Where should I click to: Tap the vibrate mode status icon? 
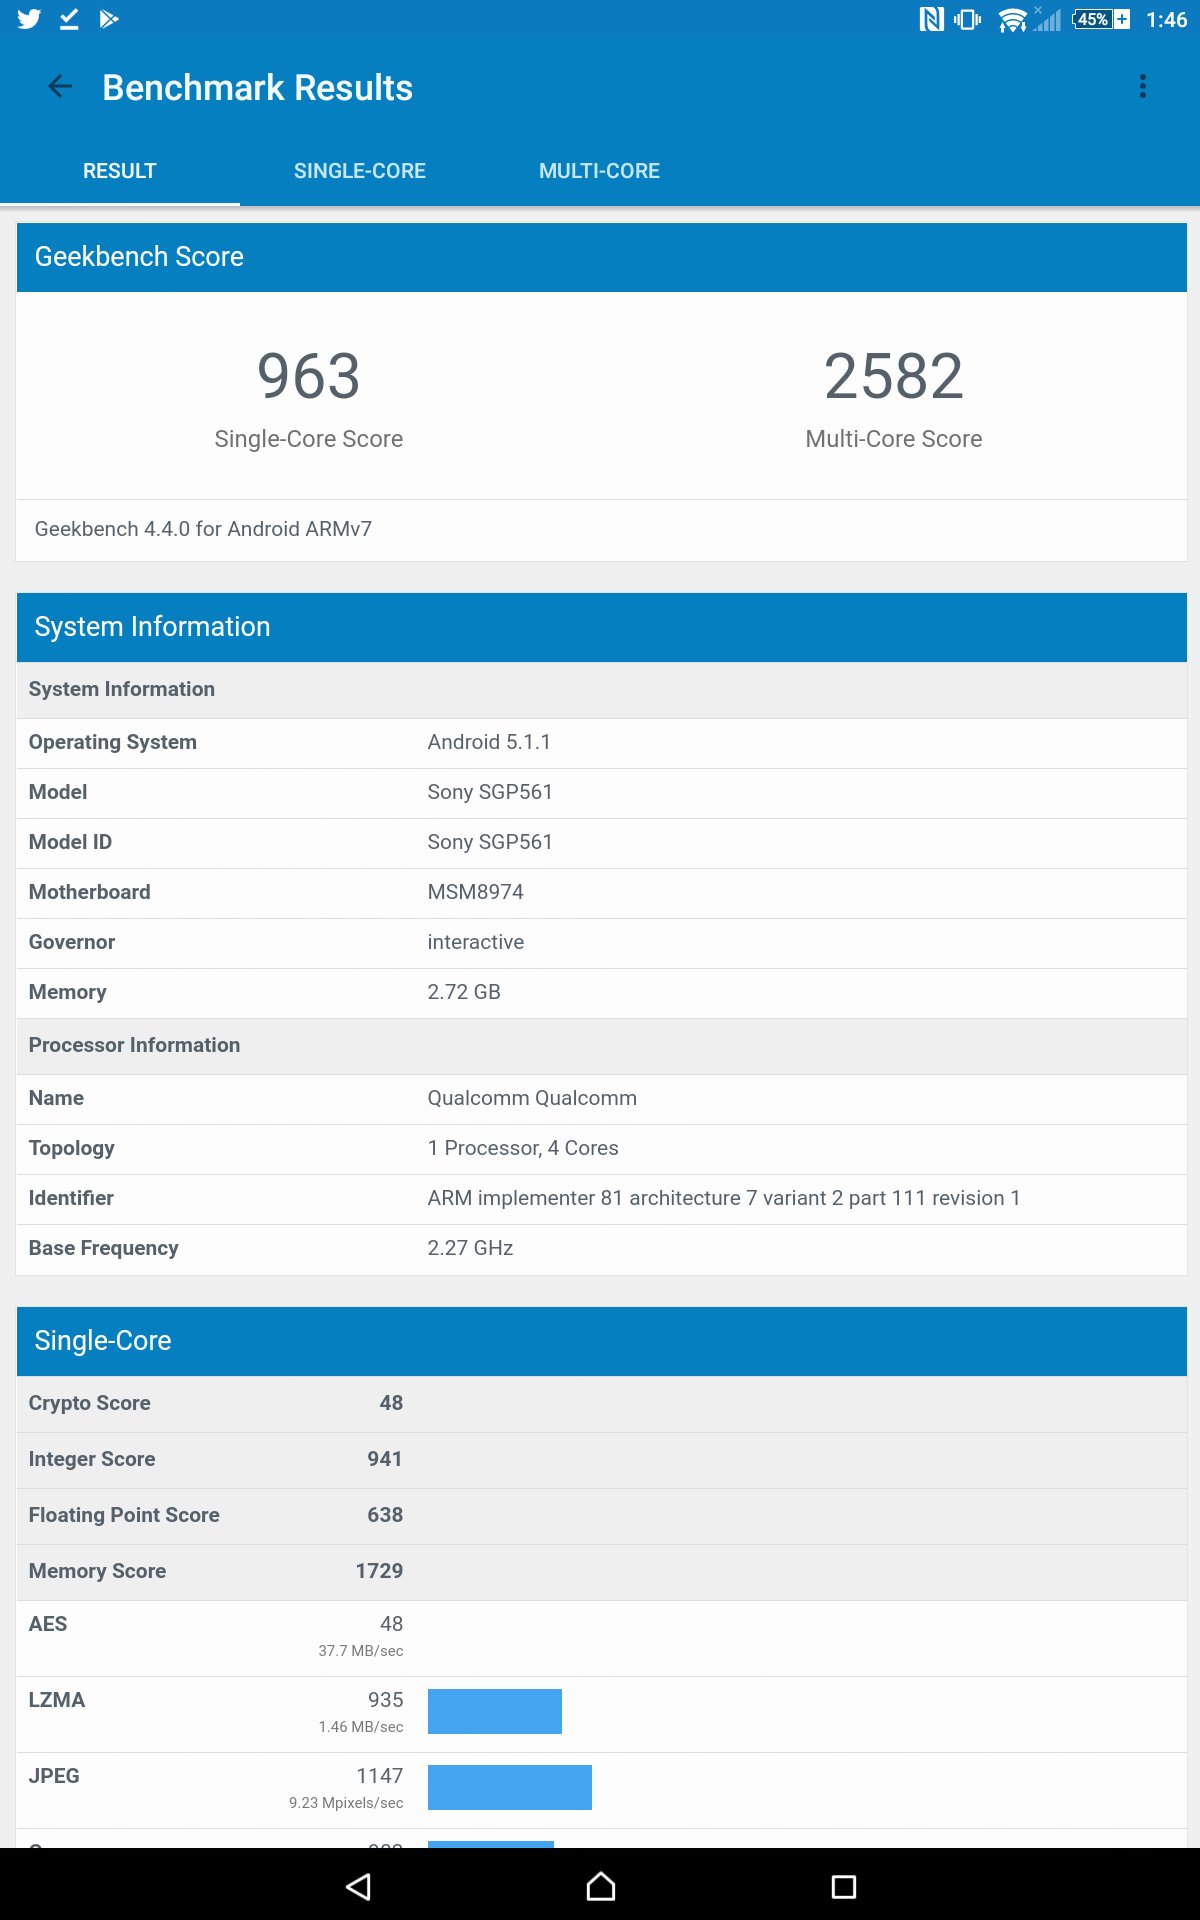[967, 19]
